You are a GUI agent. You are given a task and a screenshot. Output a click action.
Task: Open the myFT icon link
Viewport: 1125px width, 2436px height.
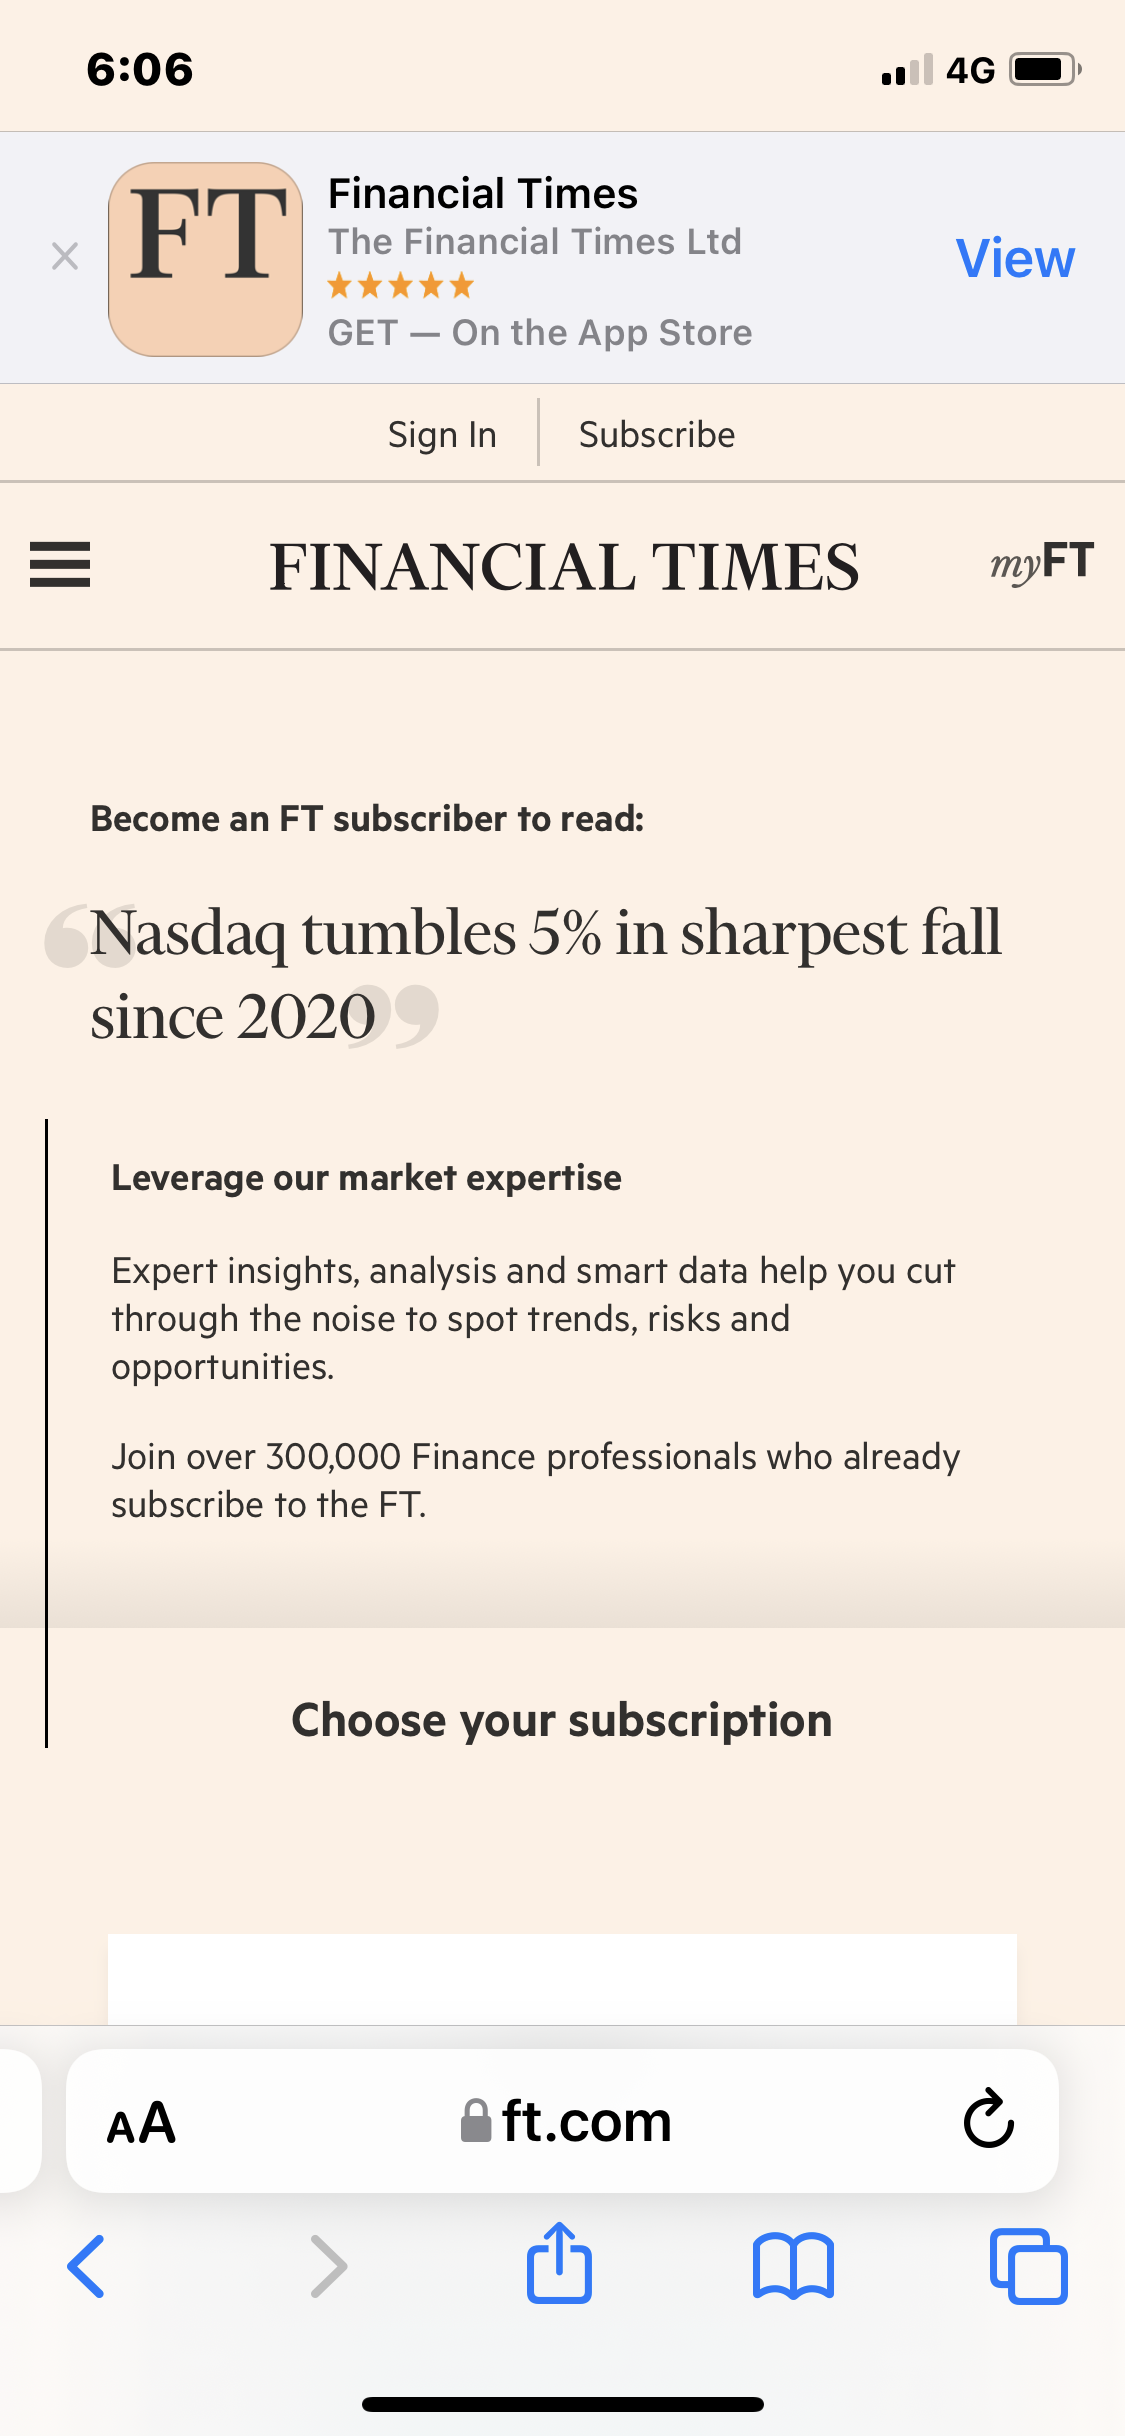coord(1042,563)
